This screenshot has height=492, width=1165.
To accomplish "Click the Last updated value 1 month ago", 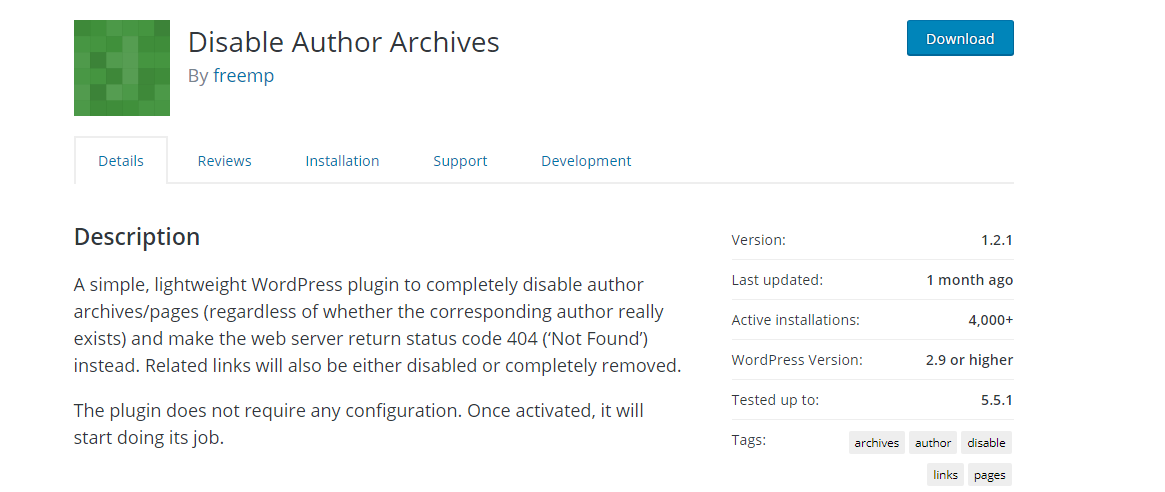I will coord(970,280).
